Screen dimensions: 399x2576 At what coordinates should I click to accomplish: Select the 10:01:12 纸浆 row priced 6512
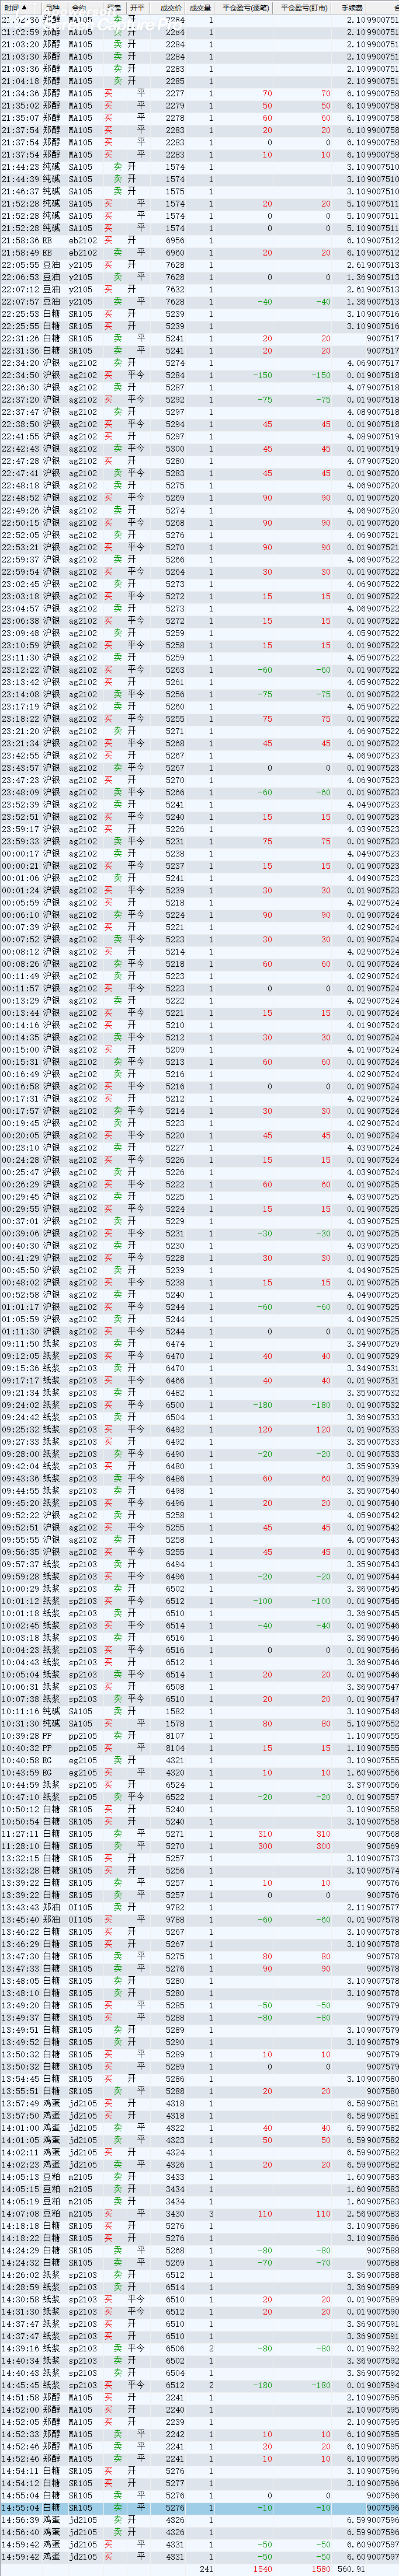pyautogui.click(x=199, y=1601)
